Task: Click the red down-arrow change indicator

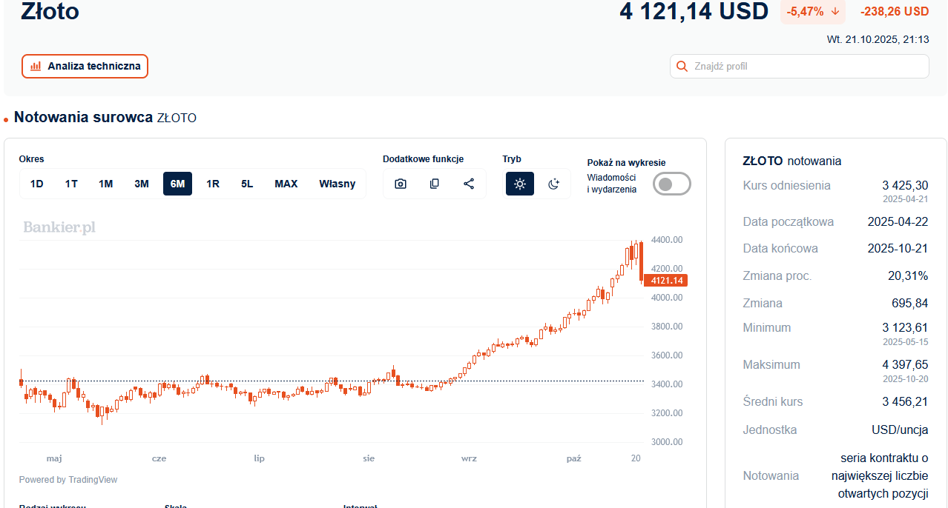Action: (835, 12)
